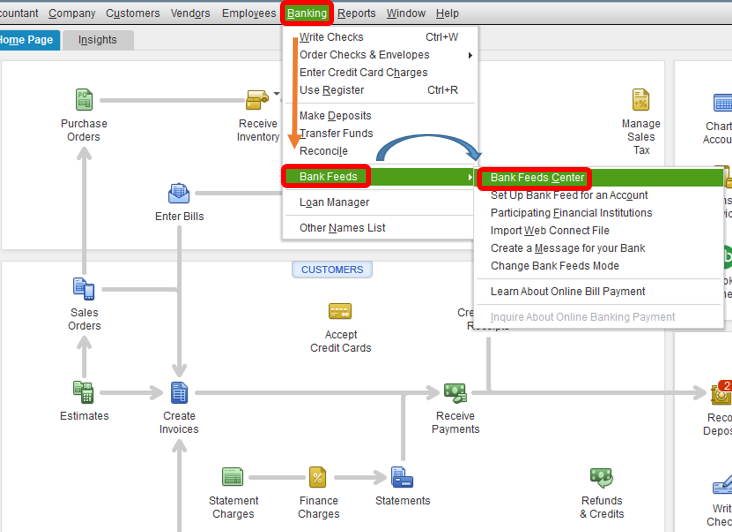Expand the Receive Inventory dropdown arrow

click(276, 94)
